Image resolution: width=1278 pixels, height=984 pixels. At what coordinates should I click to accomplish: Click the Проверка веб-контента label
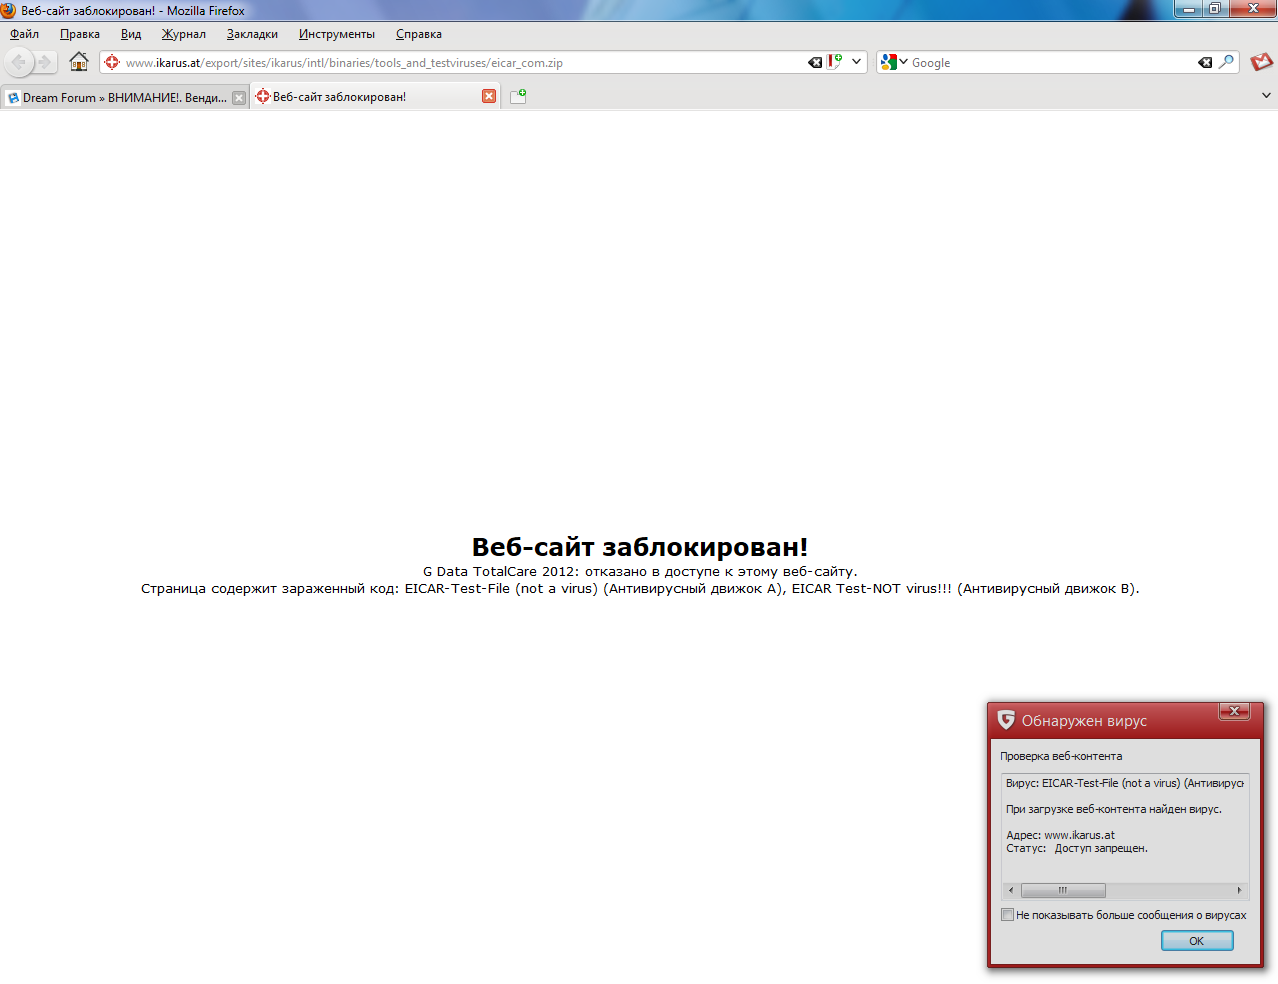coord(1061,756)
